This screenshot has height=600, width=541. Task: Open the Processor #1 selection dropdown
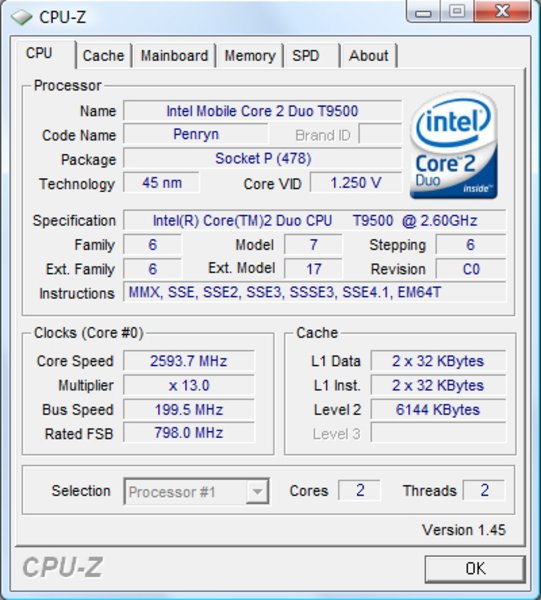click(x=196, y=491)
